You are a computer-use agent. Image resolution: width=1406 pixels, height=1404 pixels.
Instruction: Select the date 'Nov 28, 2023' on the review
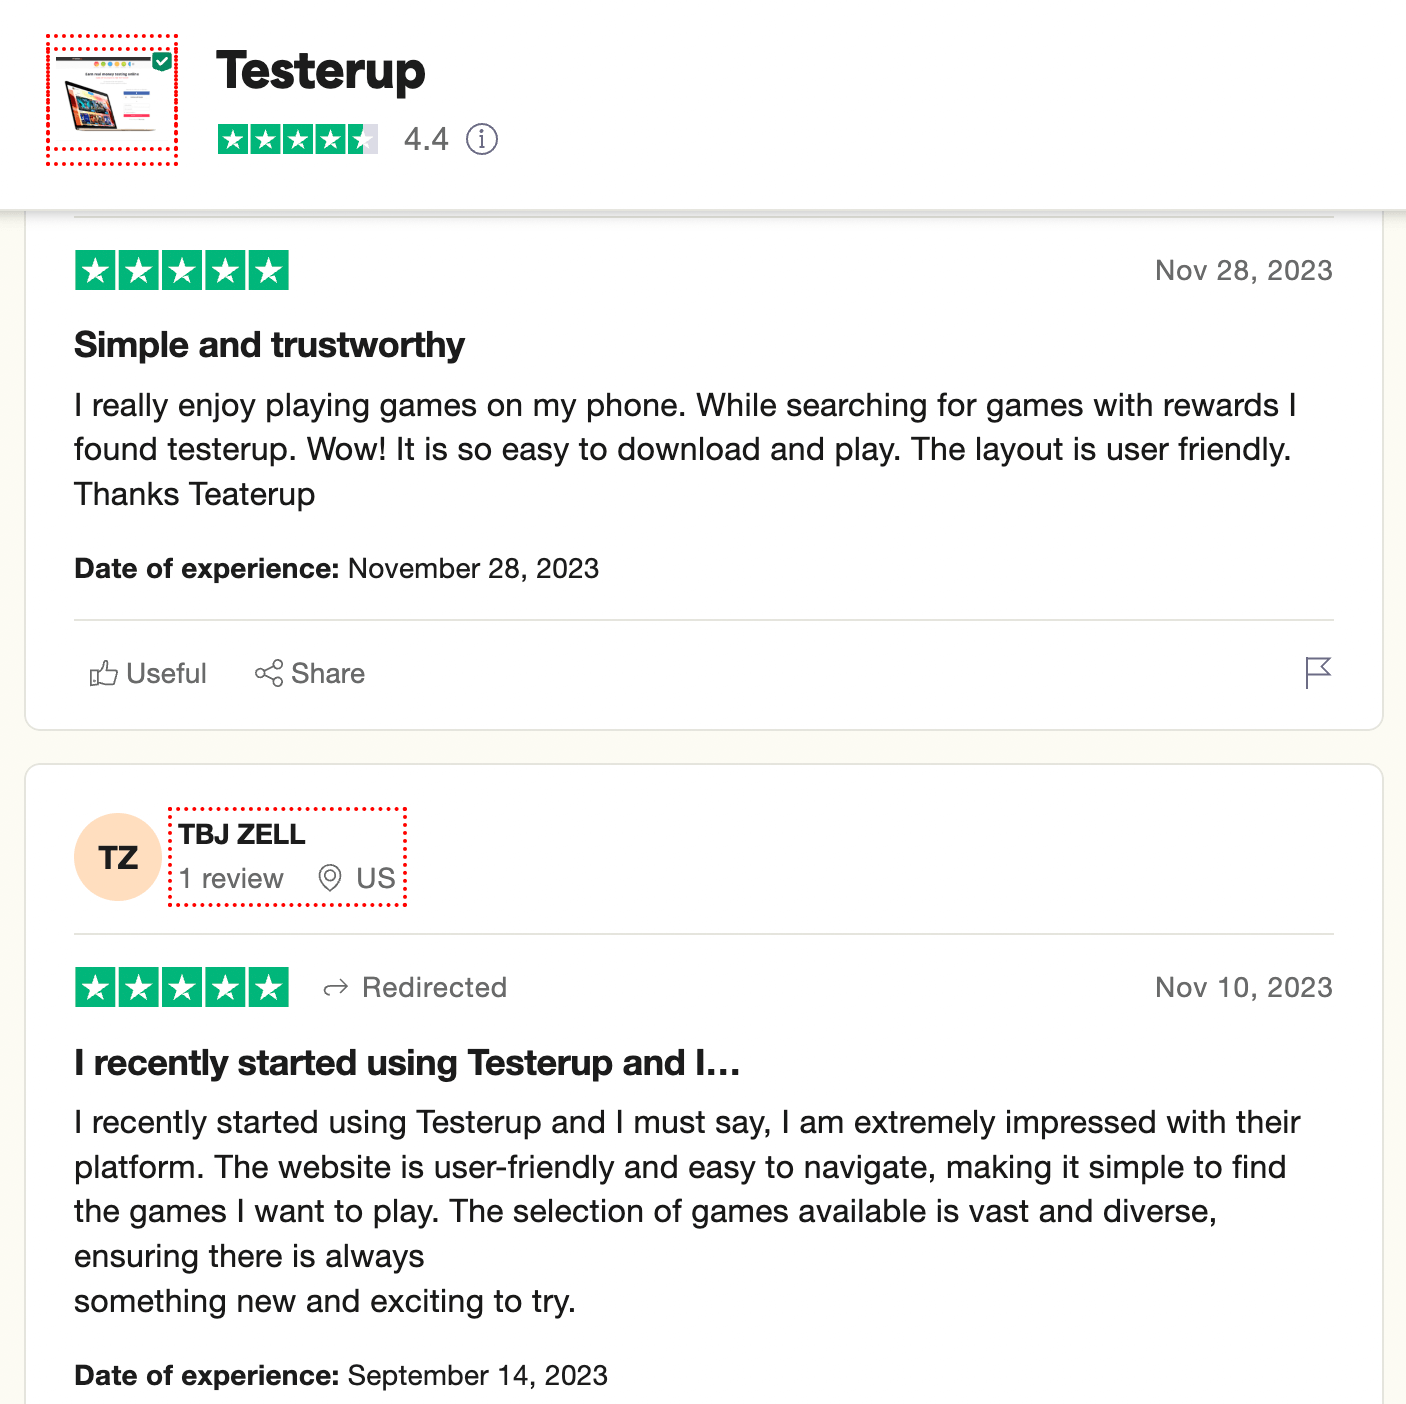click(1243, 270)
